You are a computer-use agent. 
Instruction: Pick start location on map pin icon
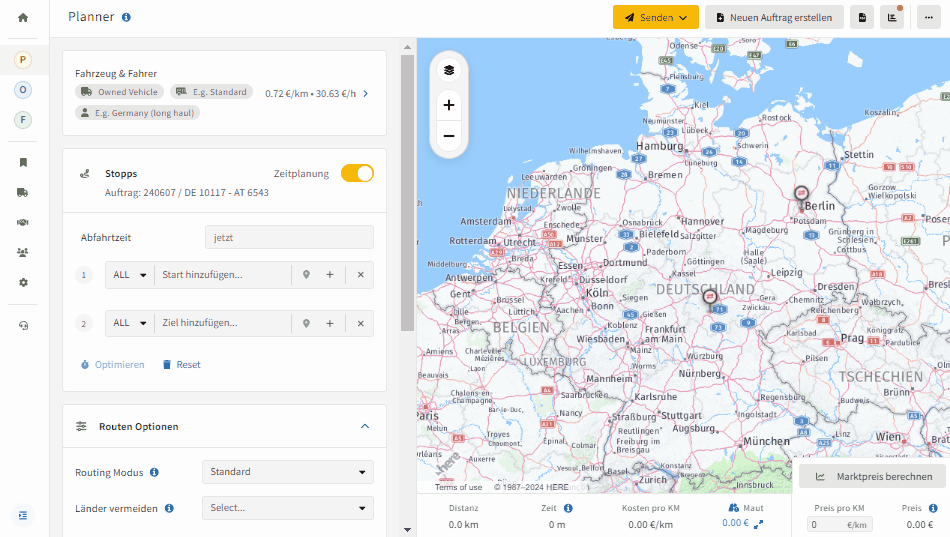tap(306, 275)
